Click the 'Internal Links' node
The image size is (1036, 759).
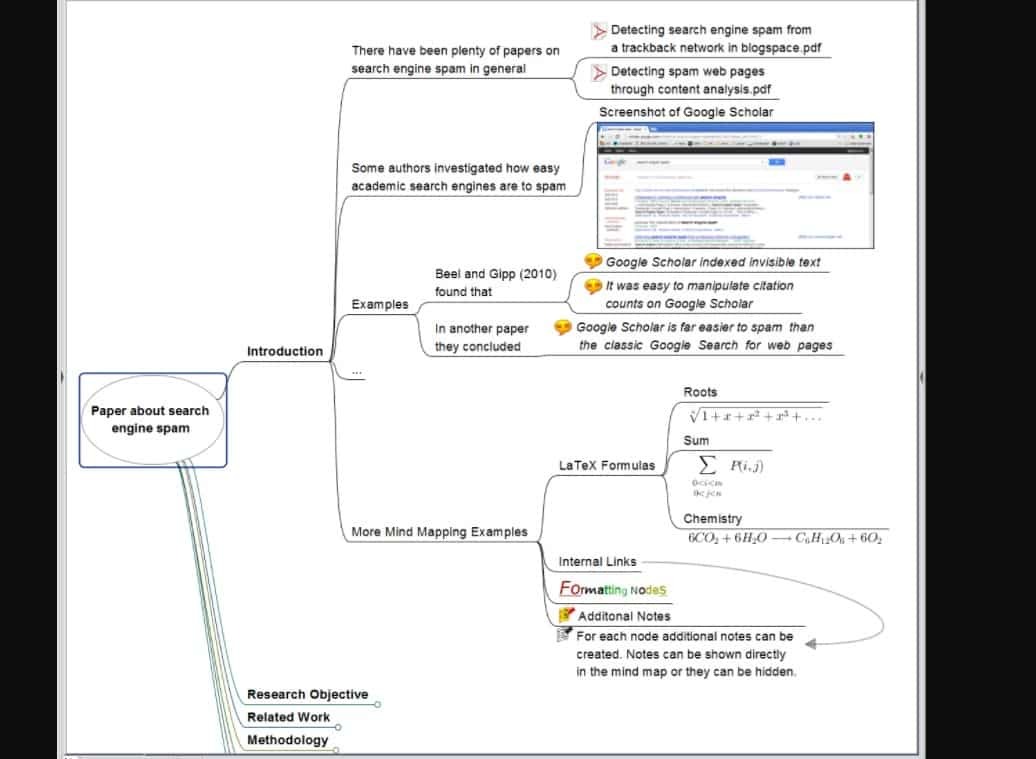pyautogui.click(x=597, y=561)
